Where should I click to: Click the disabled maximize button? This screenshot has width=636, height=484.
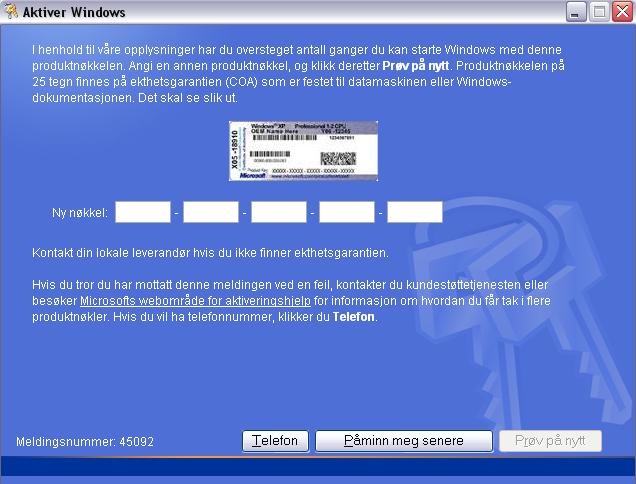(599, 12)
